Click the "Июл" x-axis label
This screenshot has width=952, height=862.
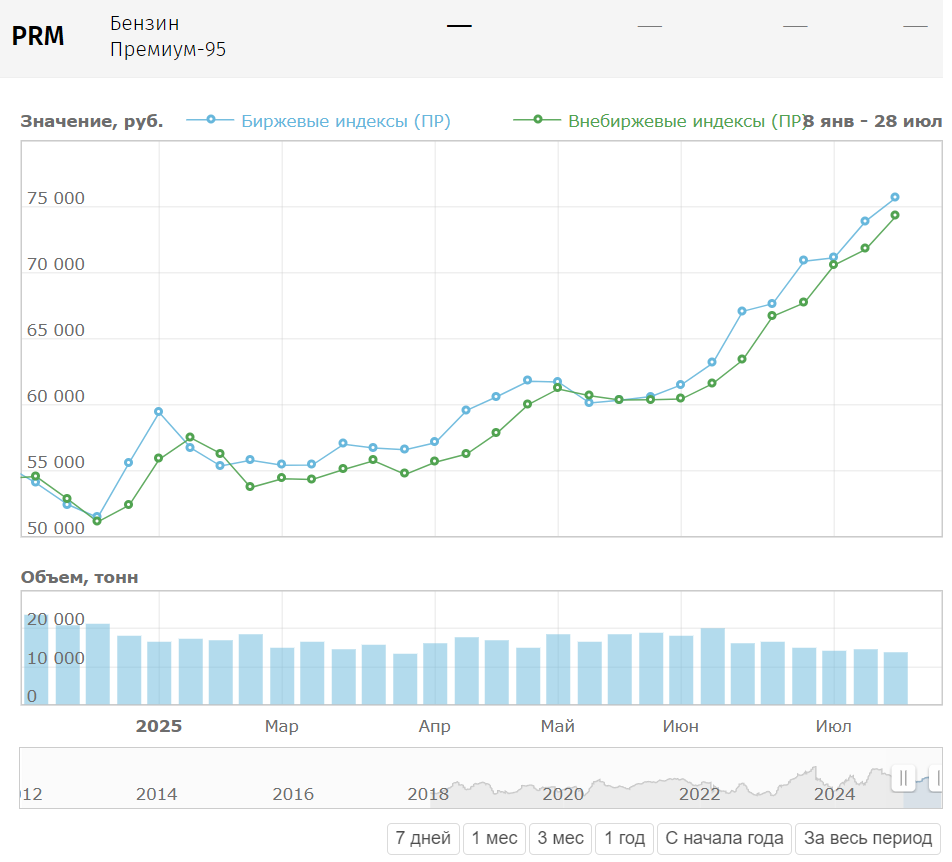pyautogui.click(x=834, y=726)
